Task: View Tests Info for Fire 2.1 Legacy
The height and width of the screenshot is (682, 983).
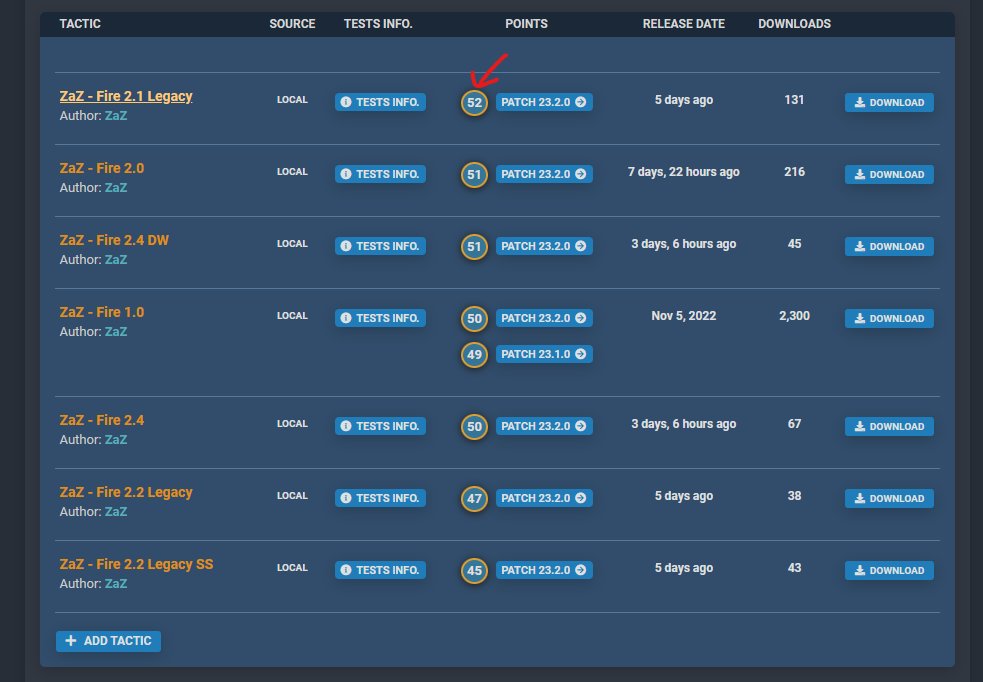Action: pos(380,102)
